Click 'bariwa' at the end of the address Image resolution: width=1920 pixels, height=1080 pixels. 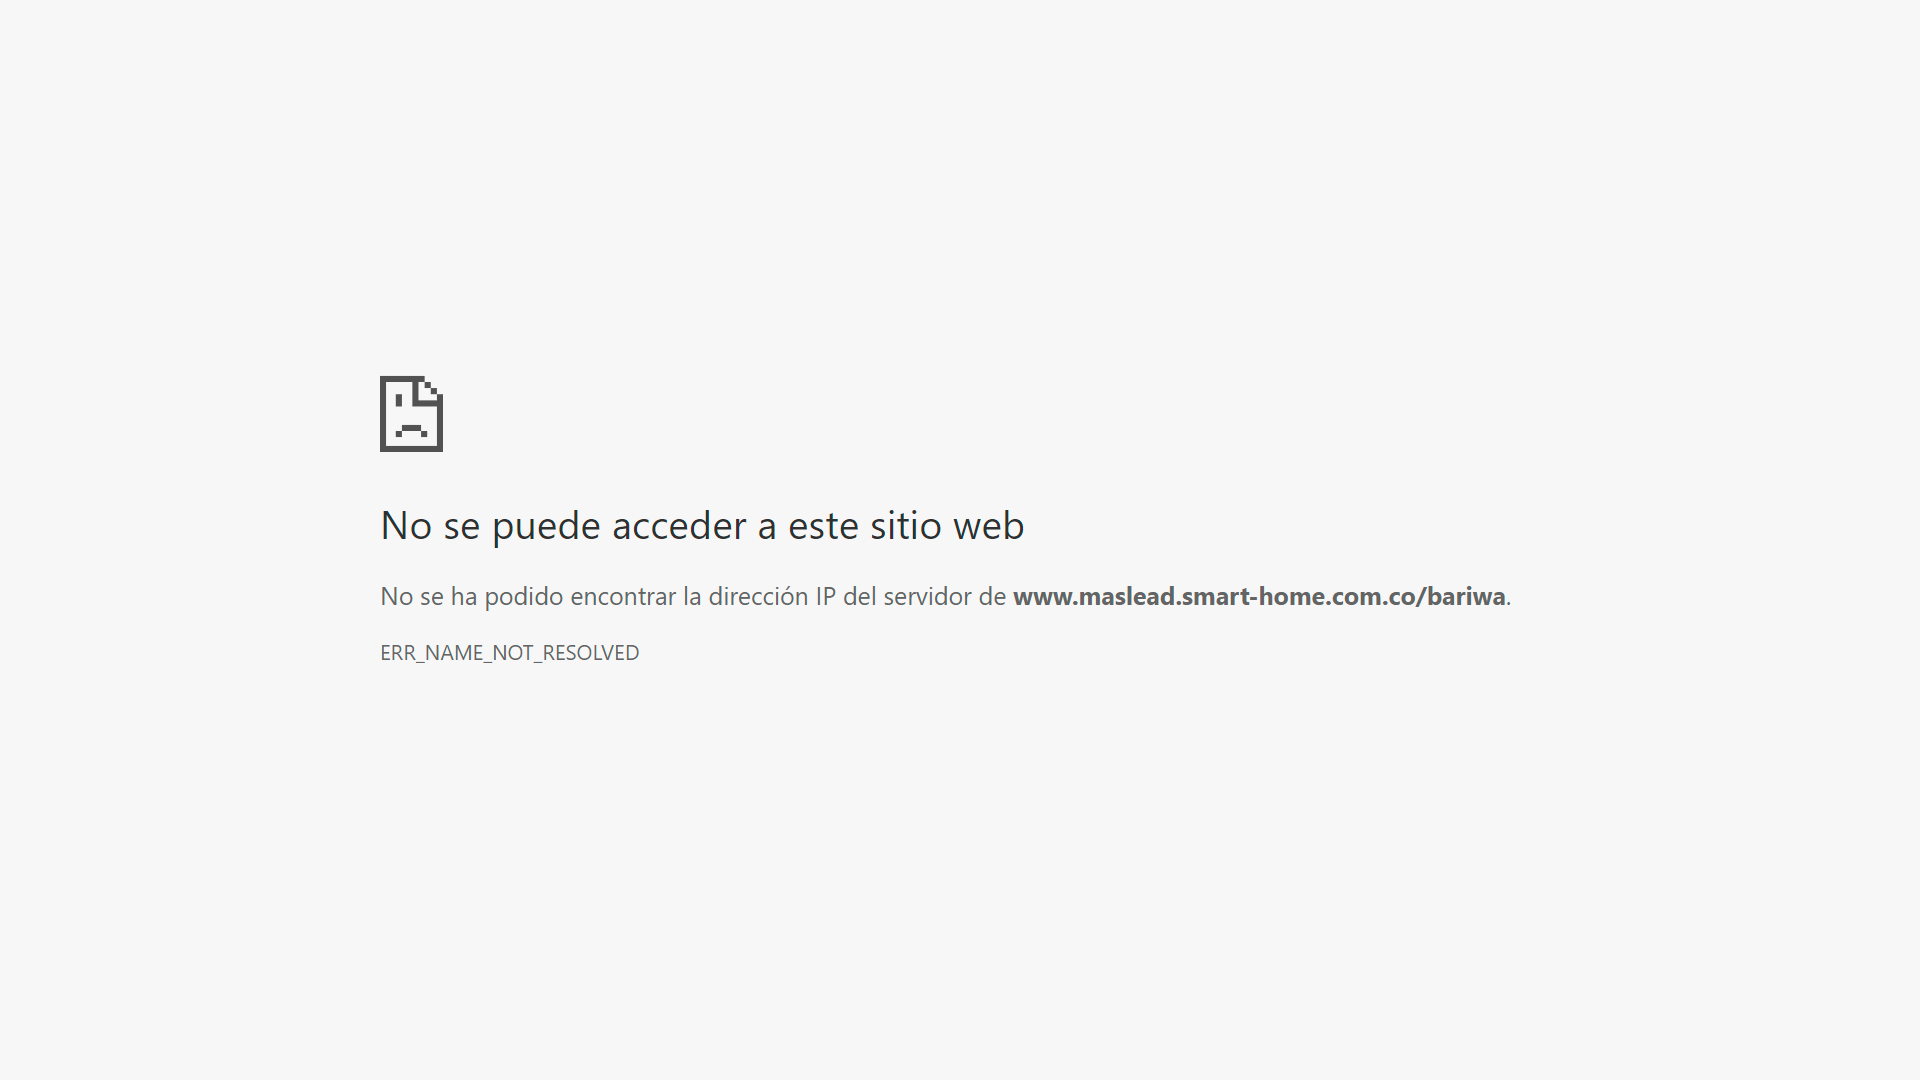1466,597
